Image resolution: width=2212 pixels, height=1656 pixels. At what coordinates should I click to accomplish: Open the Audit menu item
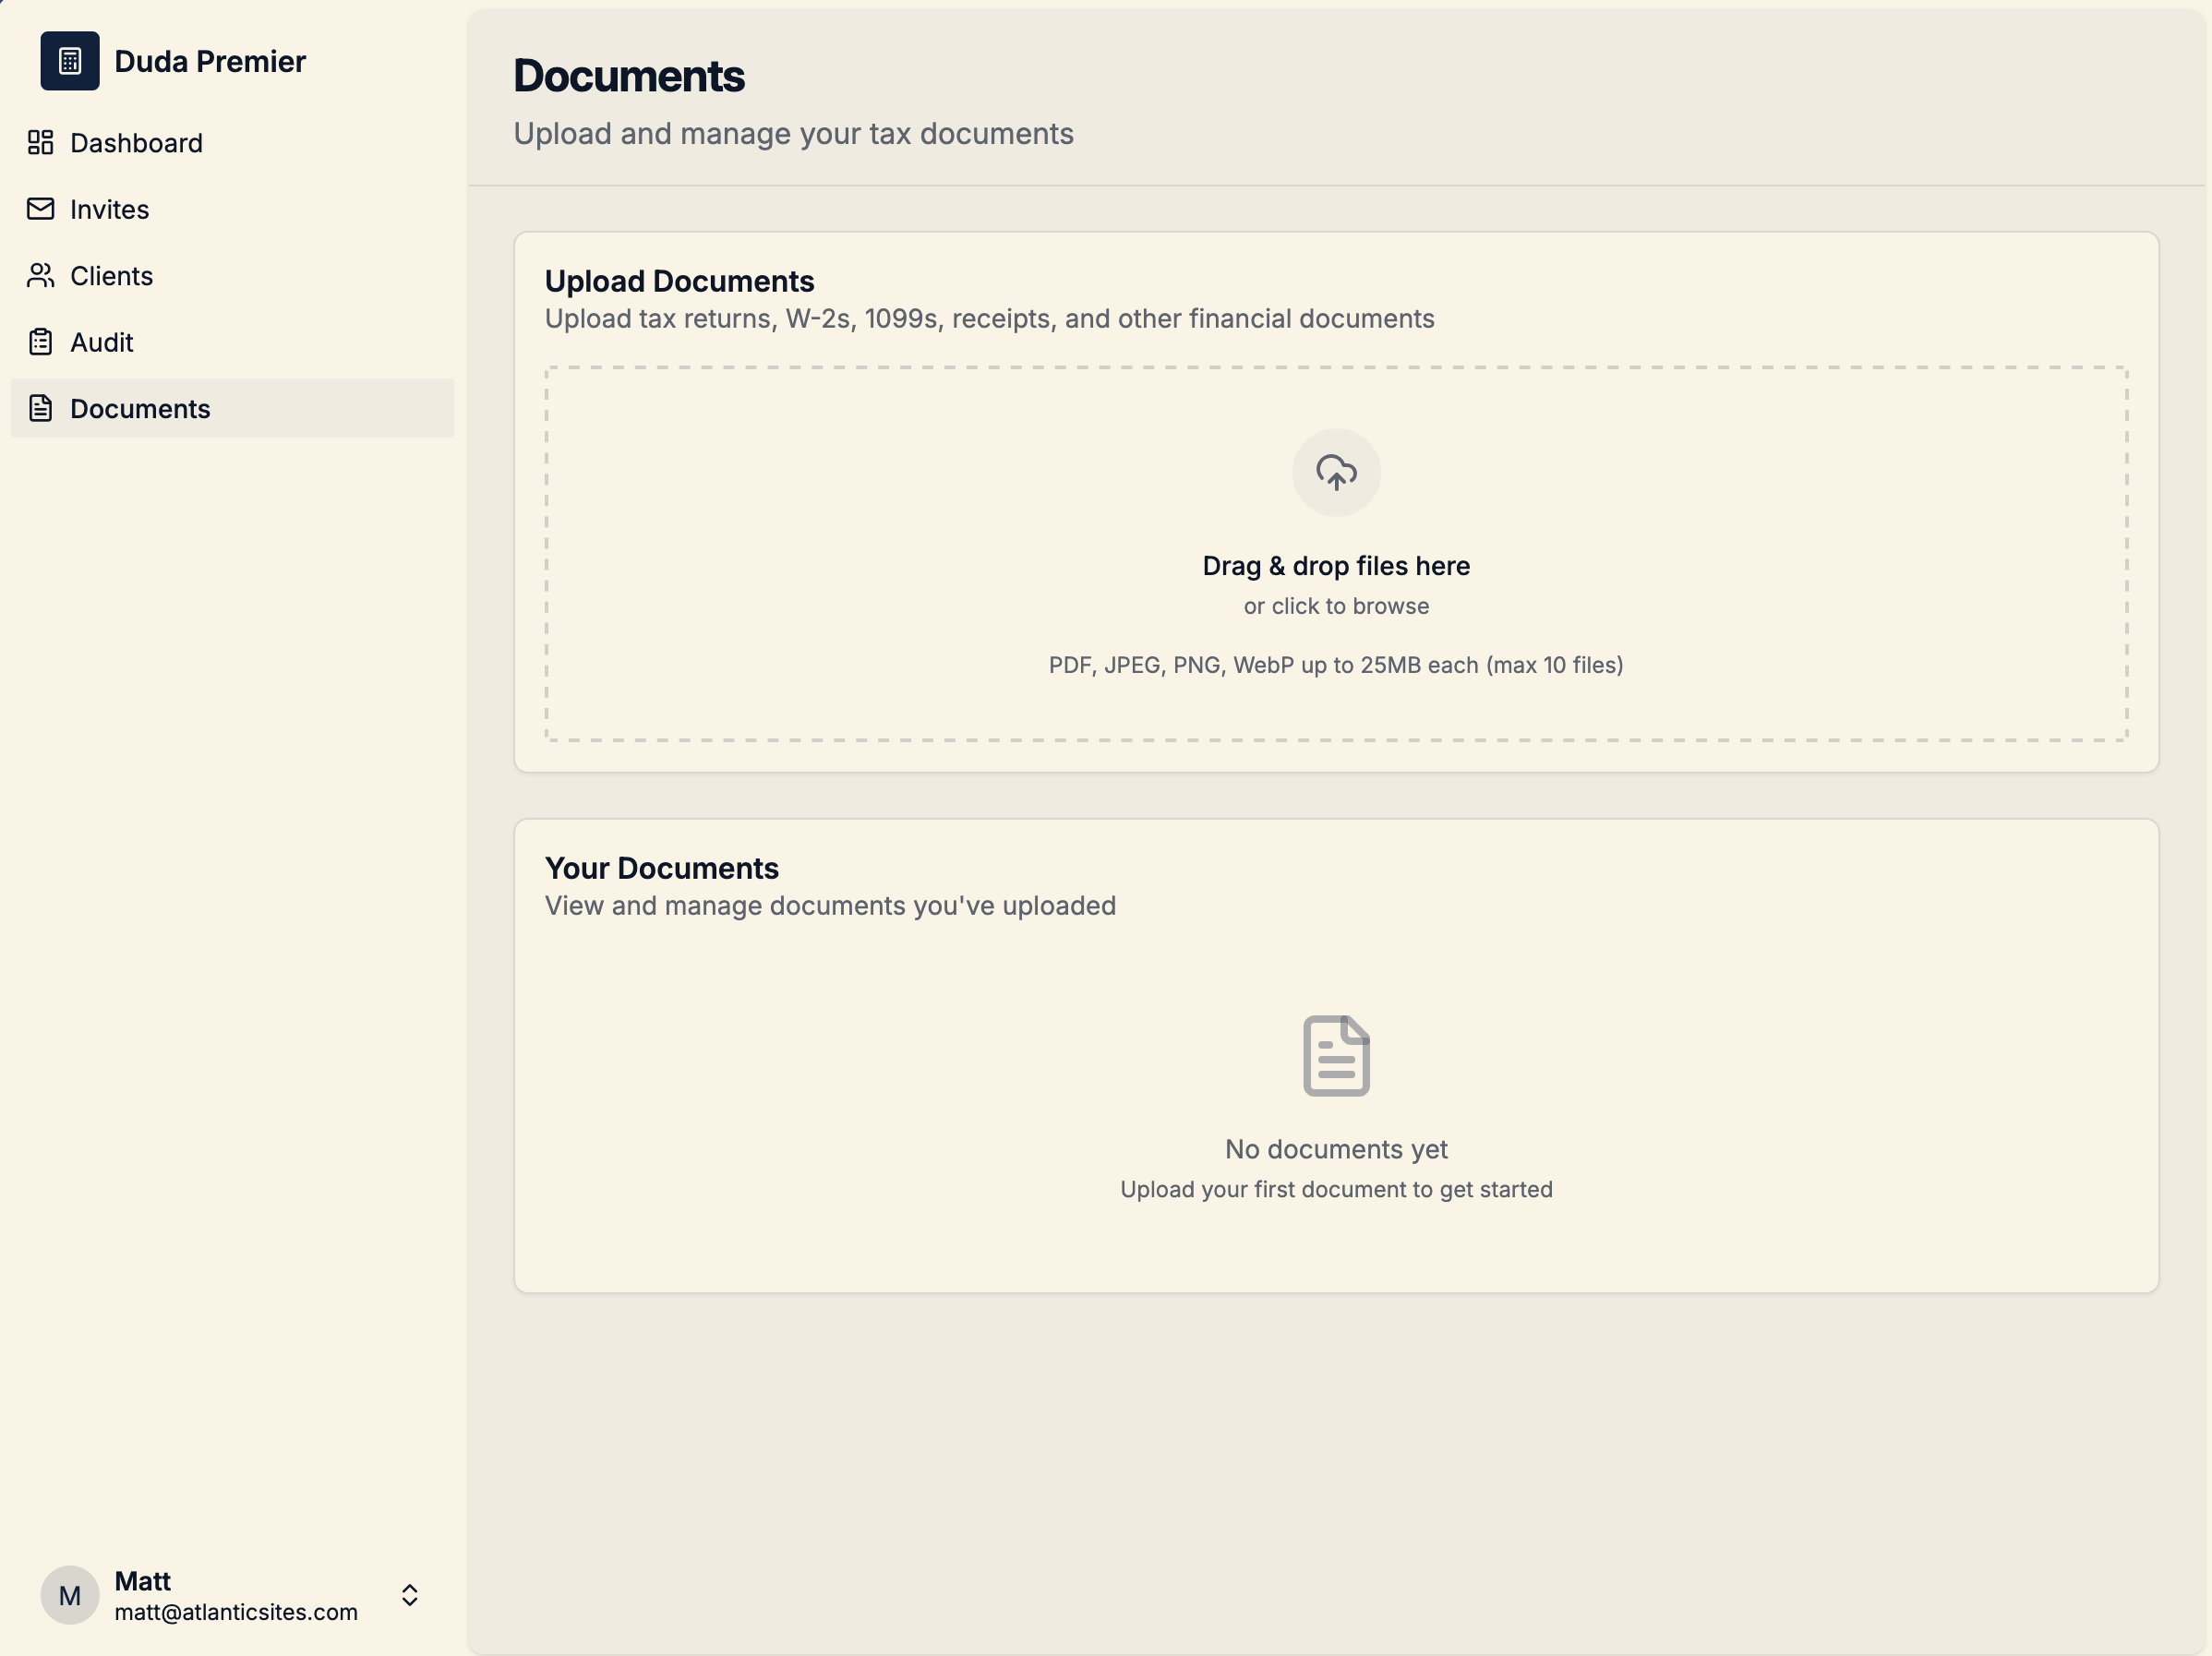tap(101, 343)
